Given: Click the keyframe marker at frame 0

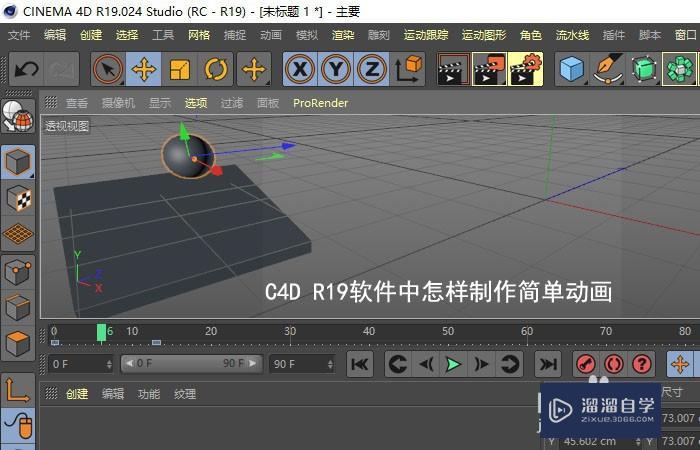Looking at the screenshot, I should point(55,342).
